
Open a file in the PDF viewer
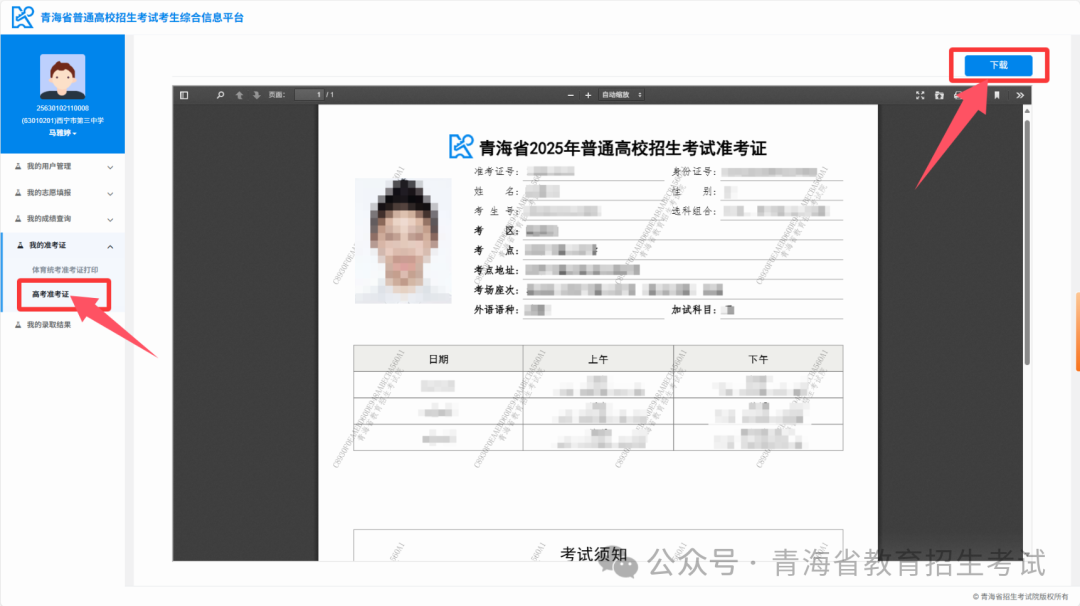tap(940, 95)
